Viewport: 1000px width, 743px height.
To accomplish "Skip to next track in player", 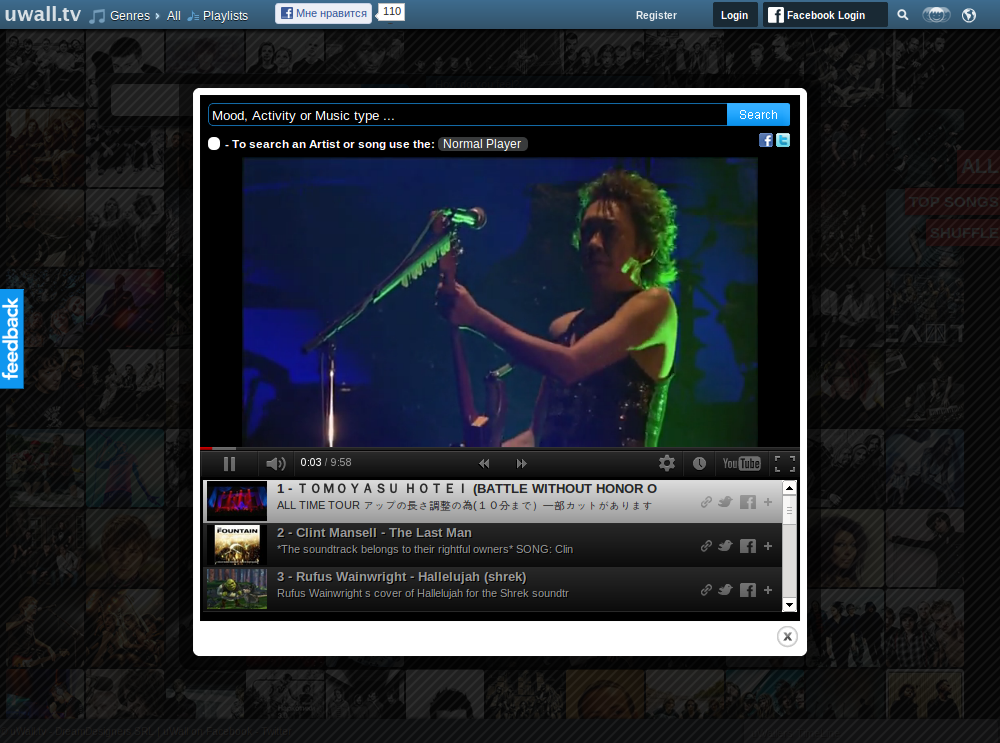I will (521, 463).
